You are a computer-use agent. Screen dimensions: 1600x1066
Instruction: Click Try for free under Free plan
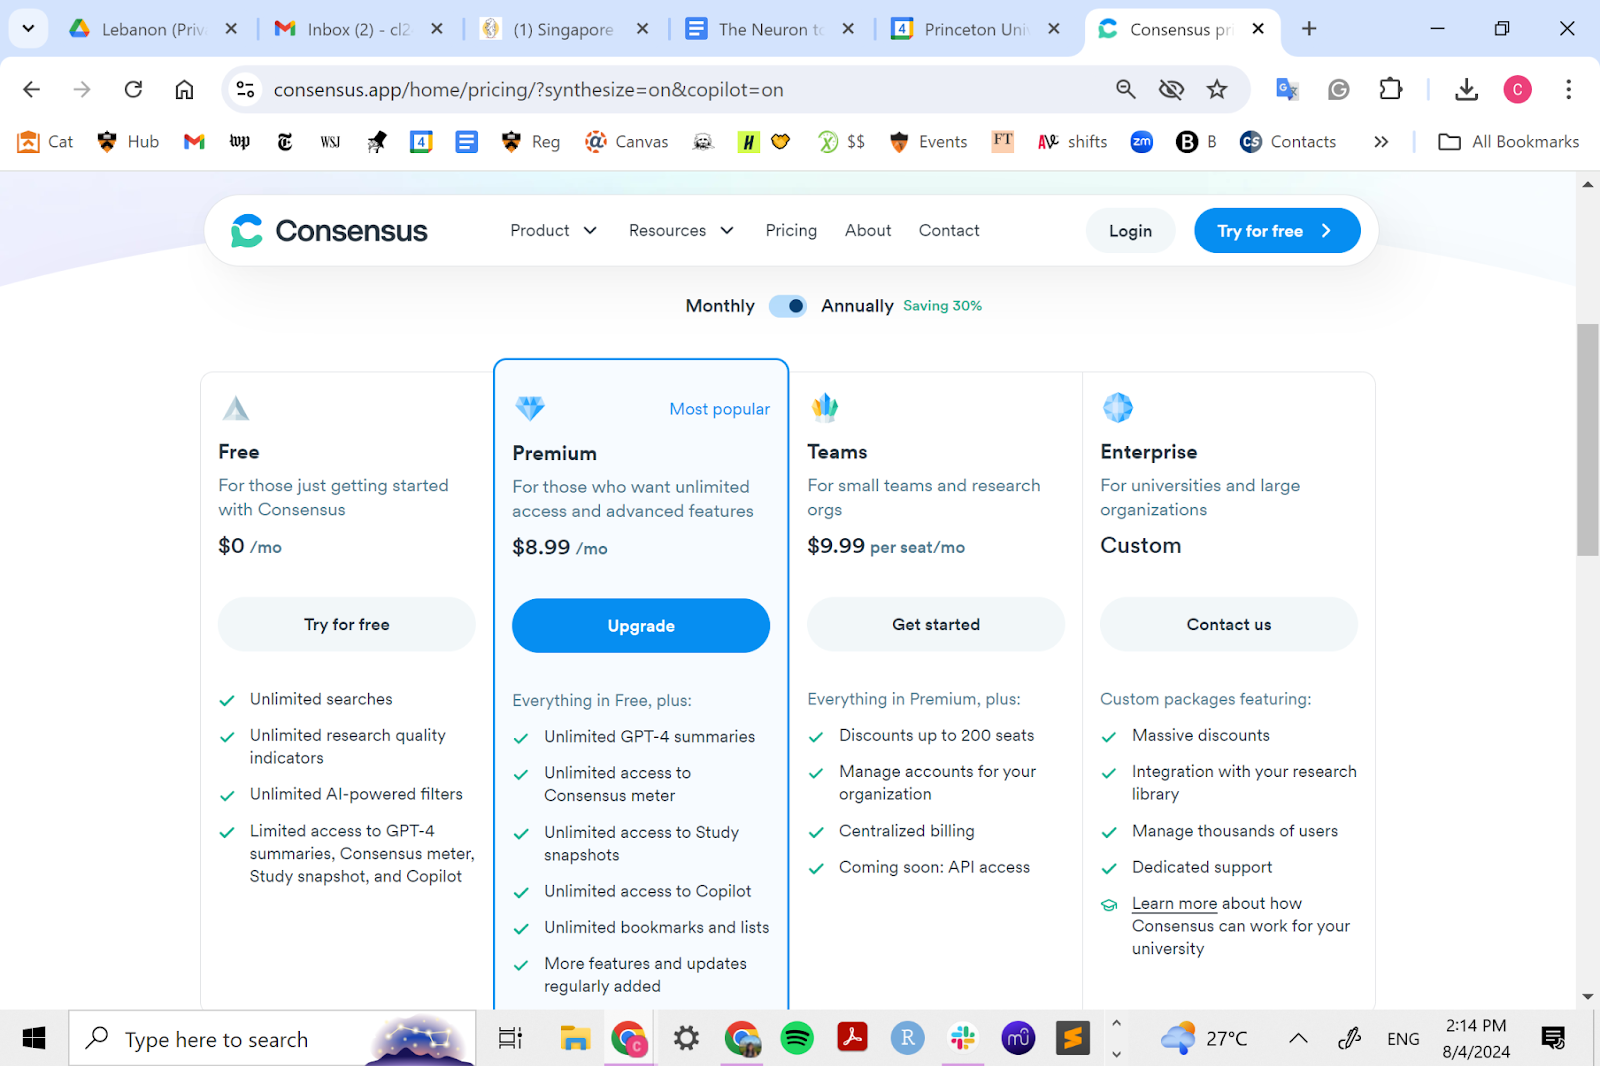(346, 625)
